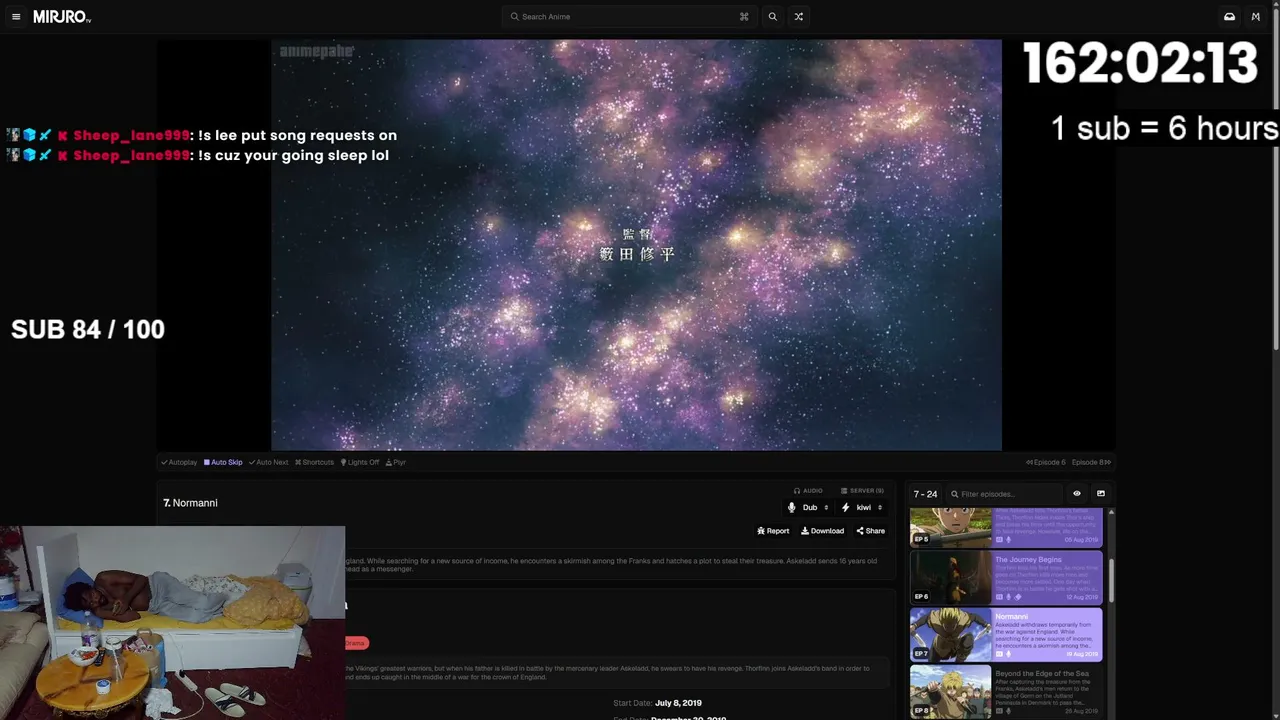Pick a random anime with the shuffle icon

tap(798, 17)
